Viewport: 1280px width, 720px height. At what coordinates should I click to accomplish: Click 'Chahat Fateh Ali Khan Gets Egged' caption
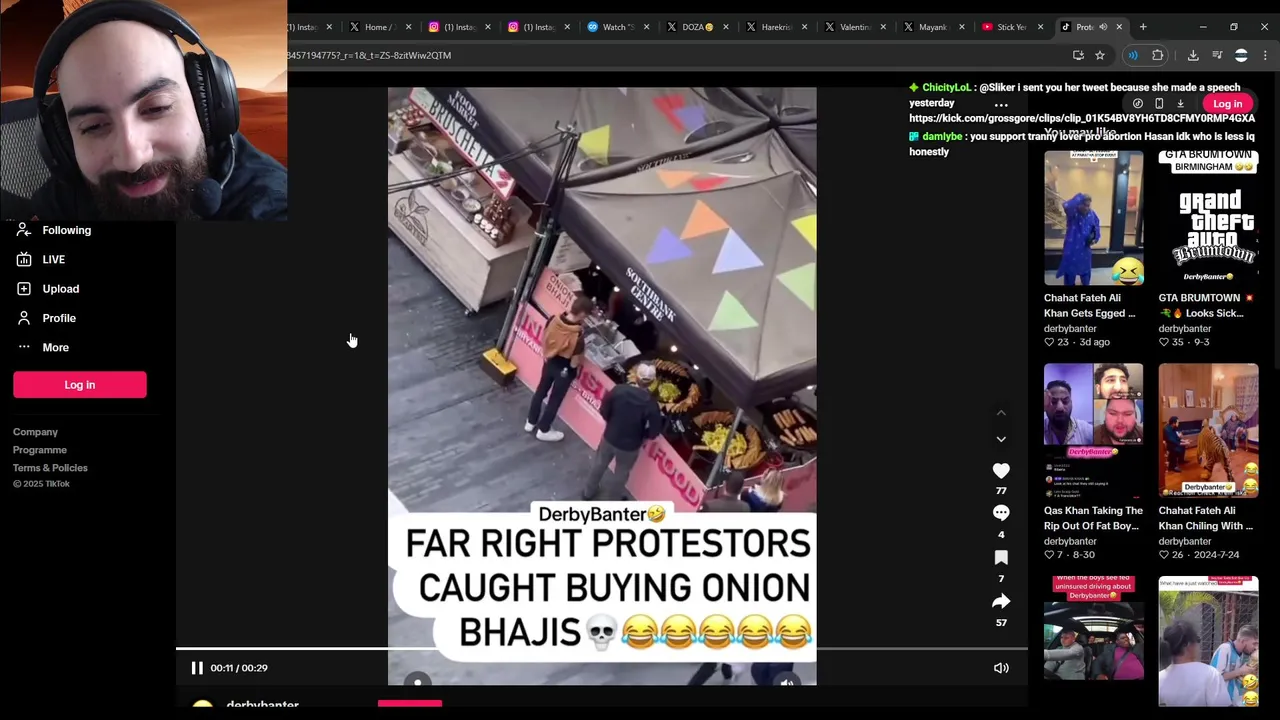1089,306
